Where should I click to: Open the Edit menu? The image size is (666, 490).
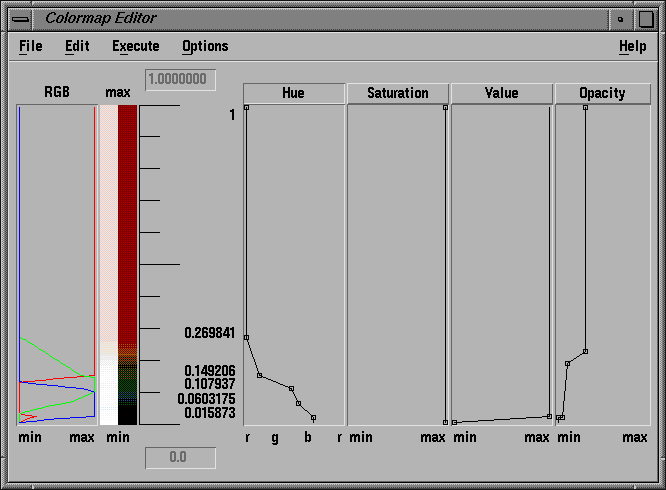click(77, 46)
